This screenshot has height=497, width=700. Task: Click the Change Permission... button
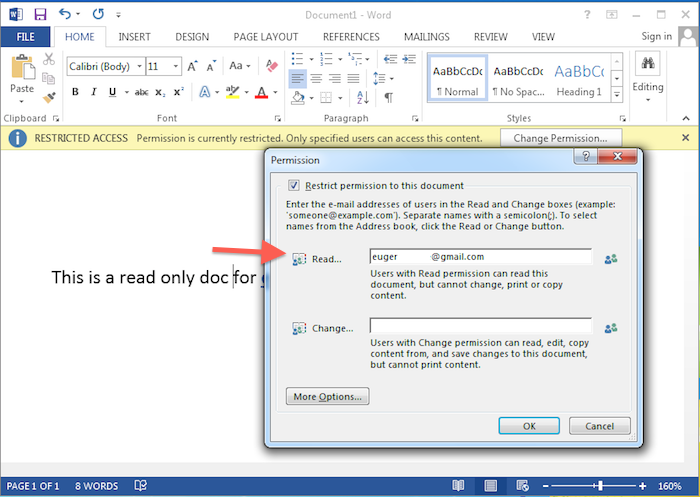coord(561,138)
